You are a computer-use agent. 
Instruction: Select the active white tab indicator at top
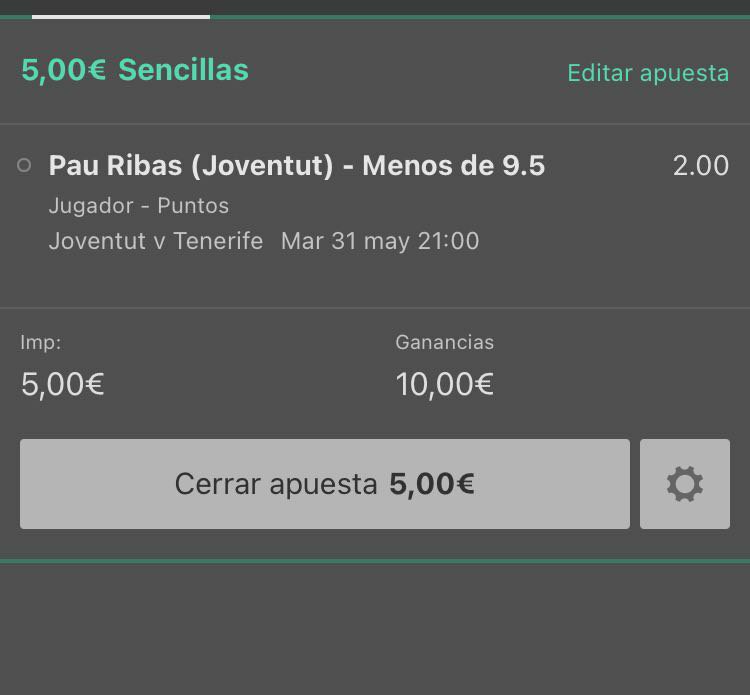tap(121, 17)
